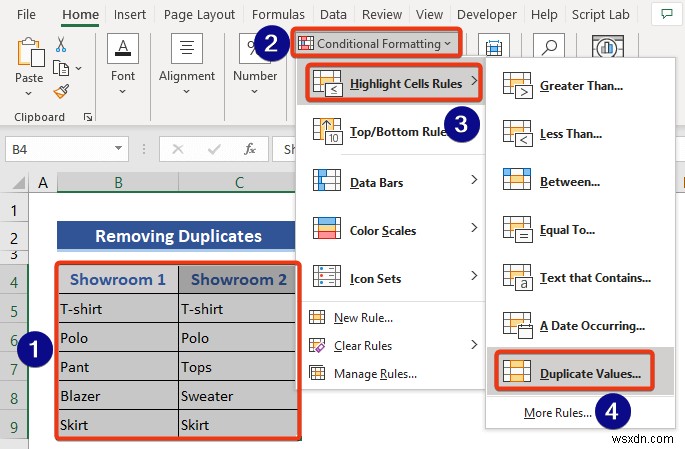
Task: Select column C header
Action: pyautogui.click(x=237, y=182)
